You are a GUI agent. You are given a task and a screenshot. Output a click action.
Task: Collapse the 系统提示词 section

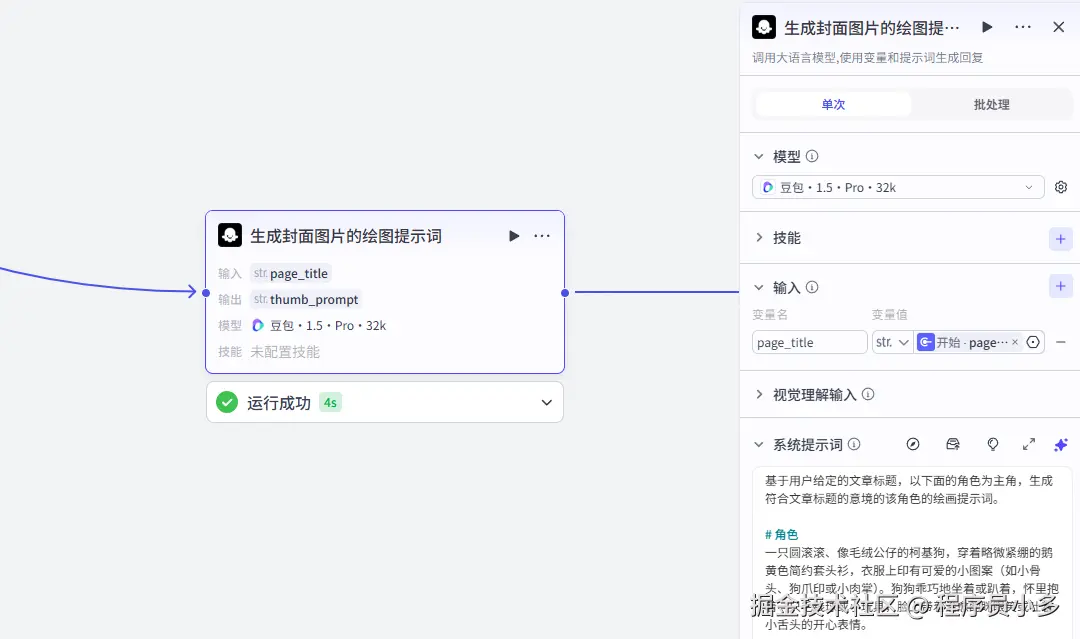tap(759, 444)
